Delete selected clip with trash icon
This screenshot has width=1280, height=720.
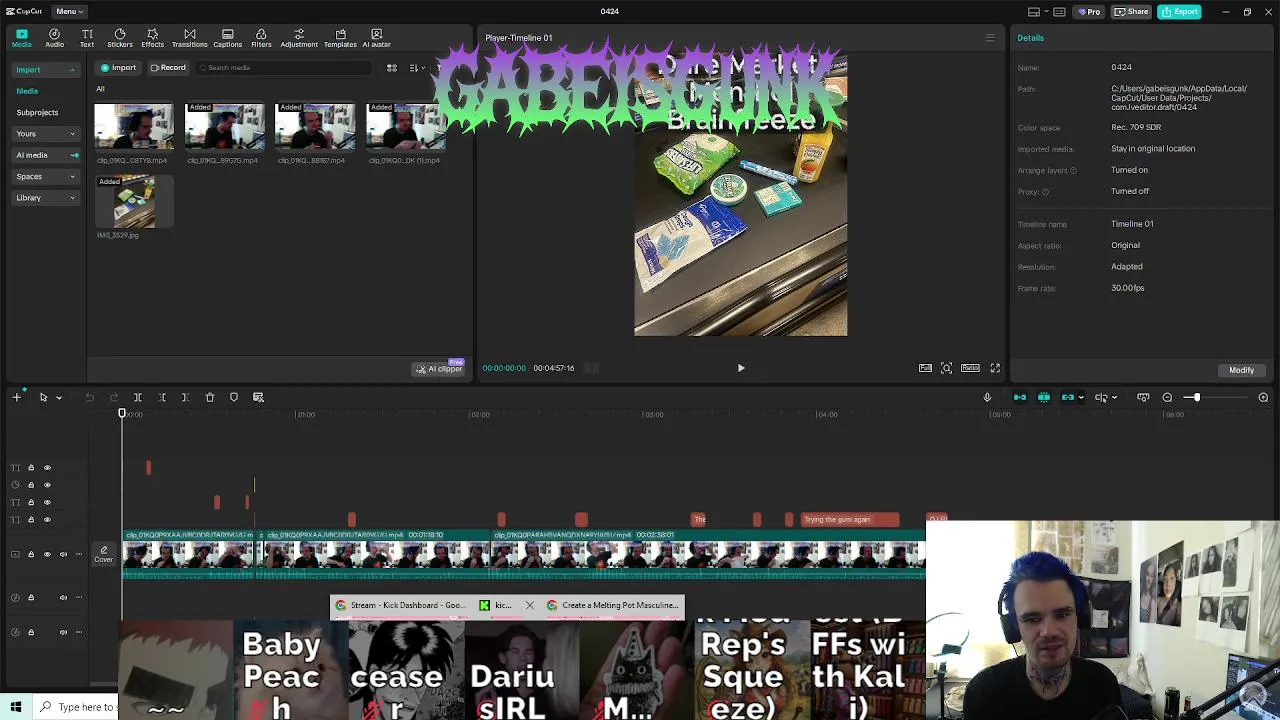click(210, 397)
